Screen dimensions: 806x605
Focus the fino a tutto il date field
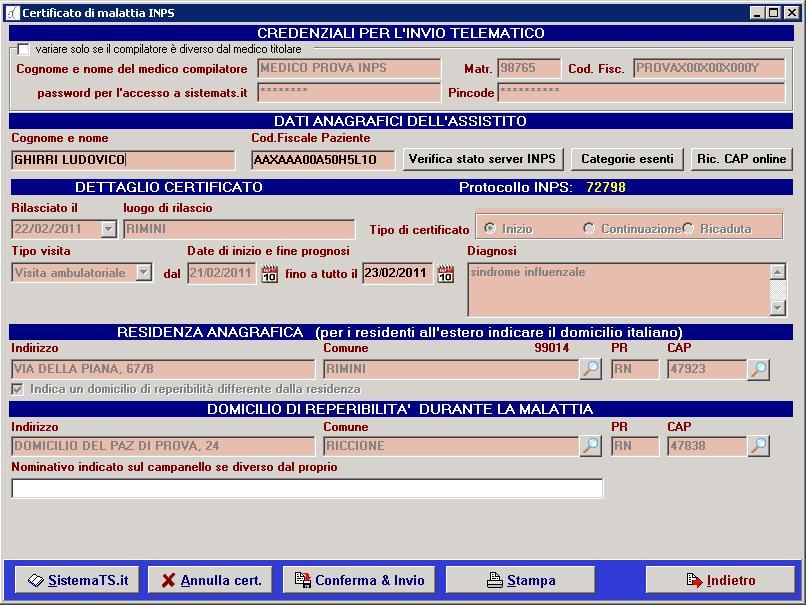[398, 273]
